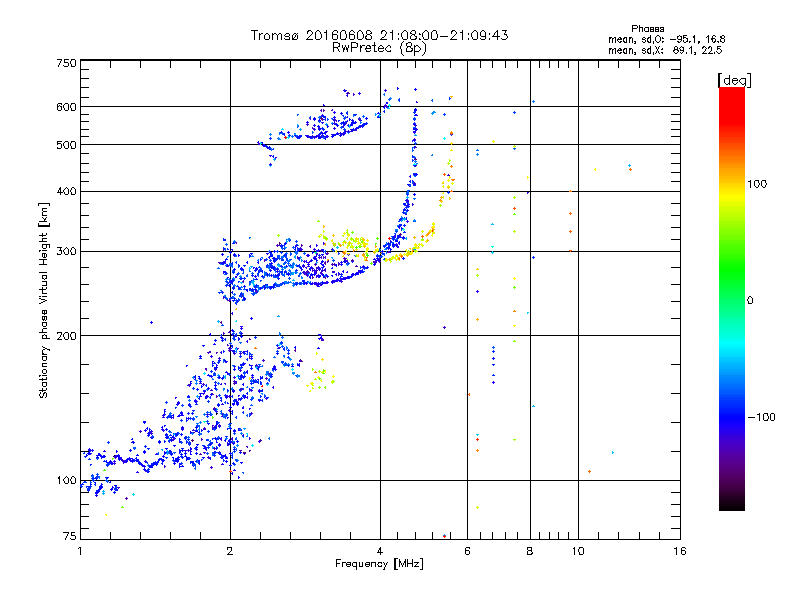Click the 'Frequency [MHz]' axis title
Screen dimensions: 800x600
[x=379, y=564]
